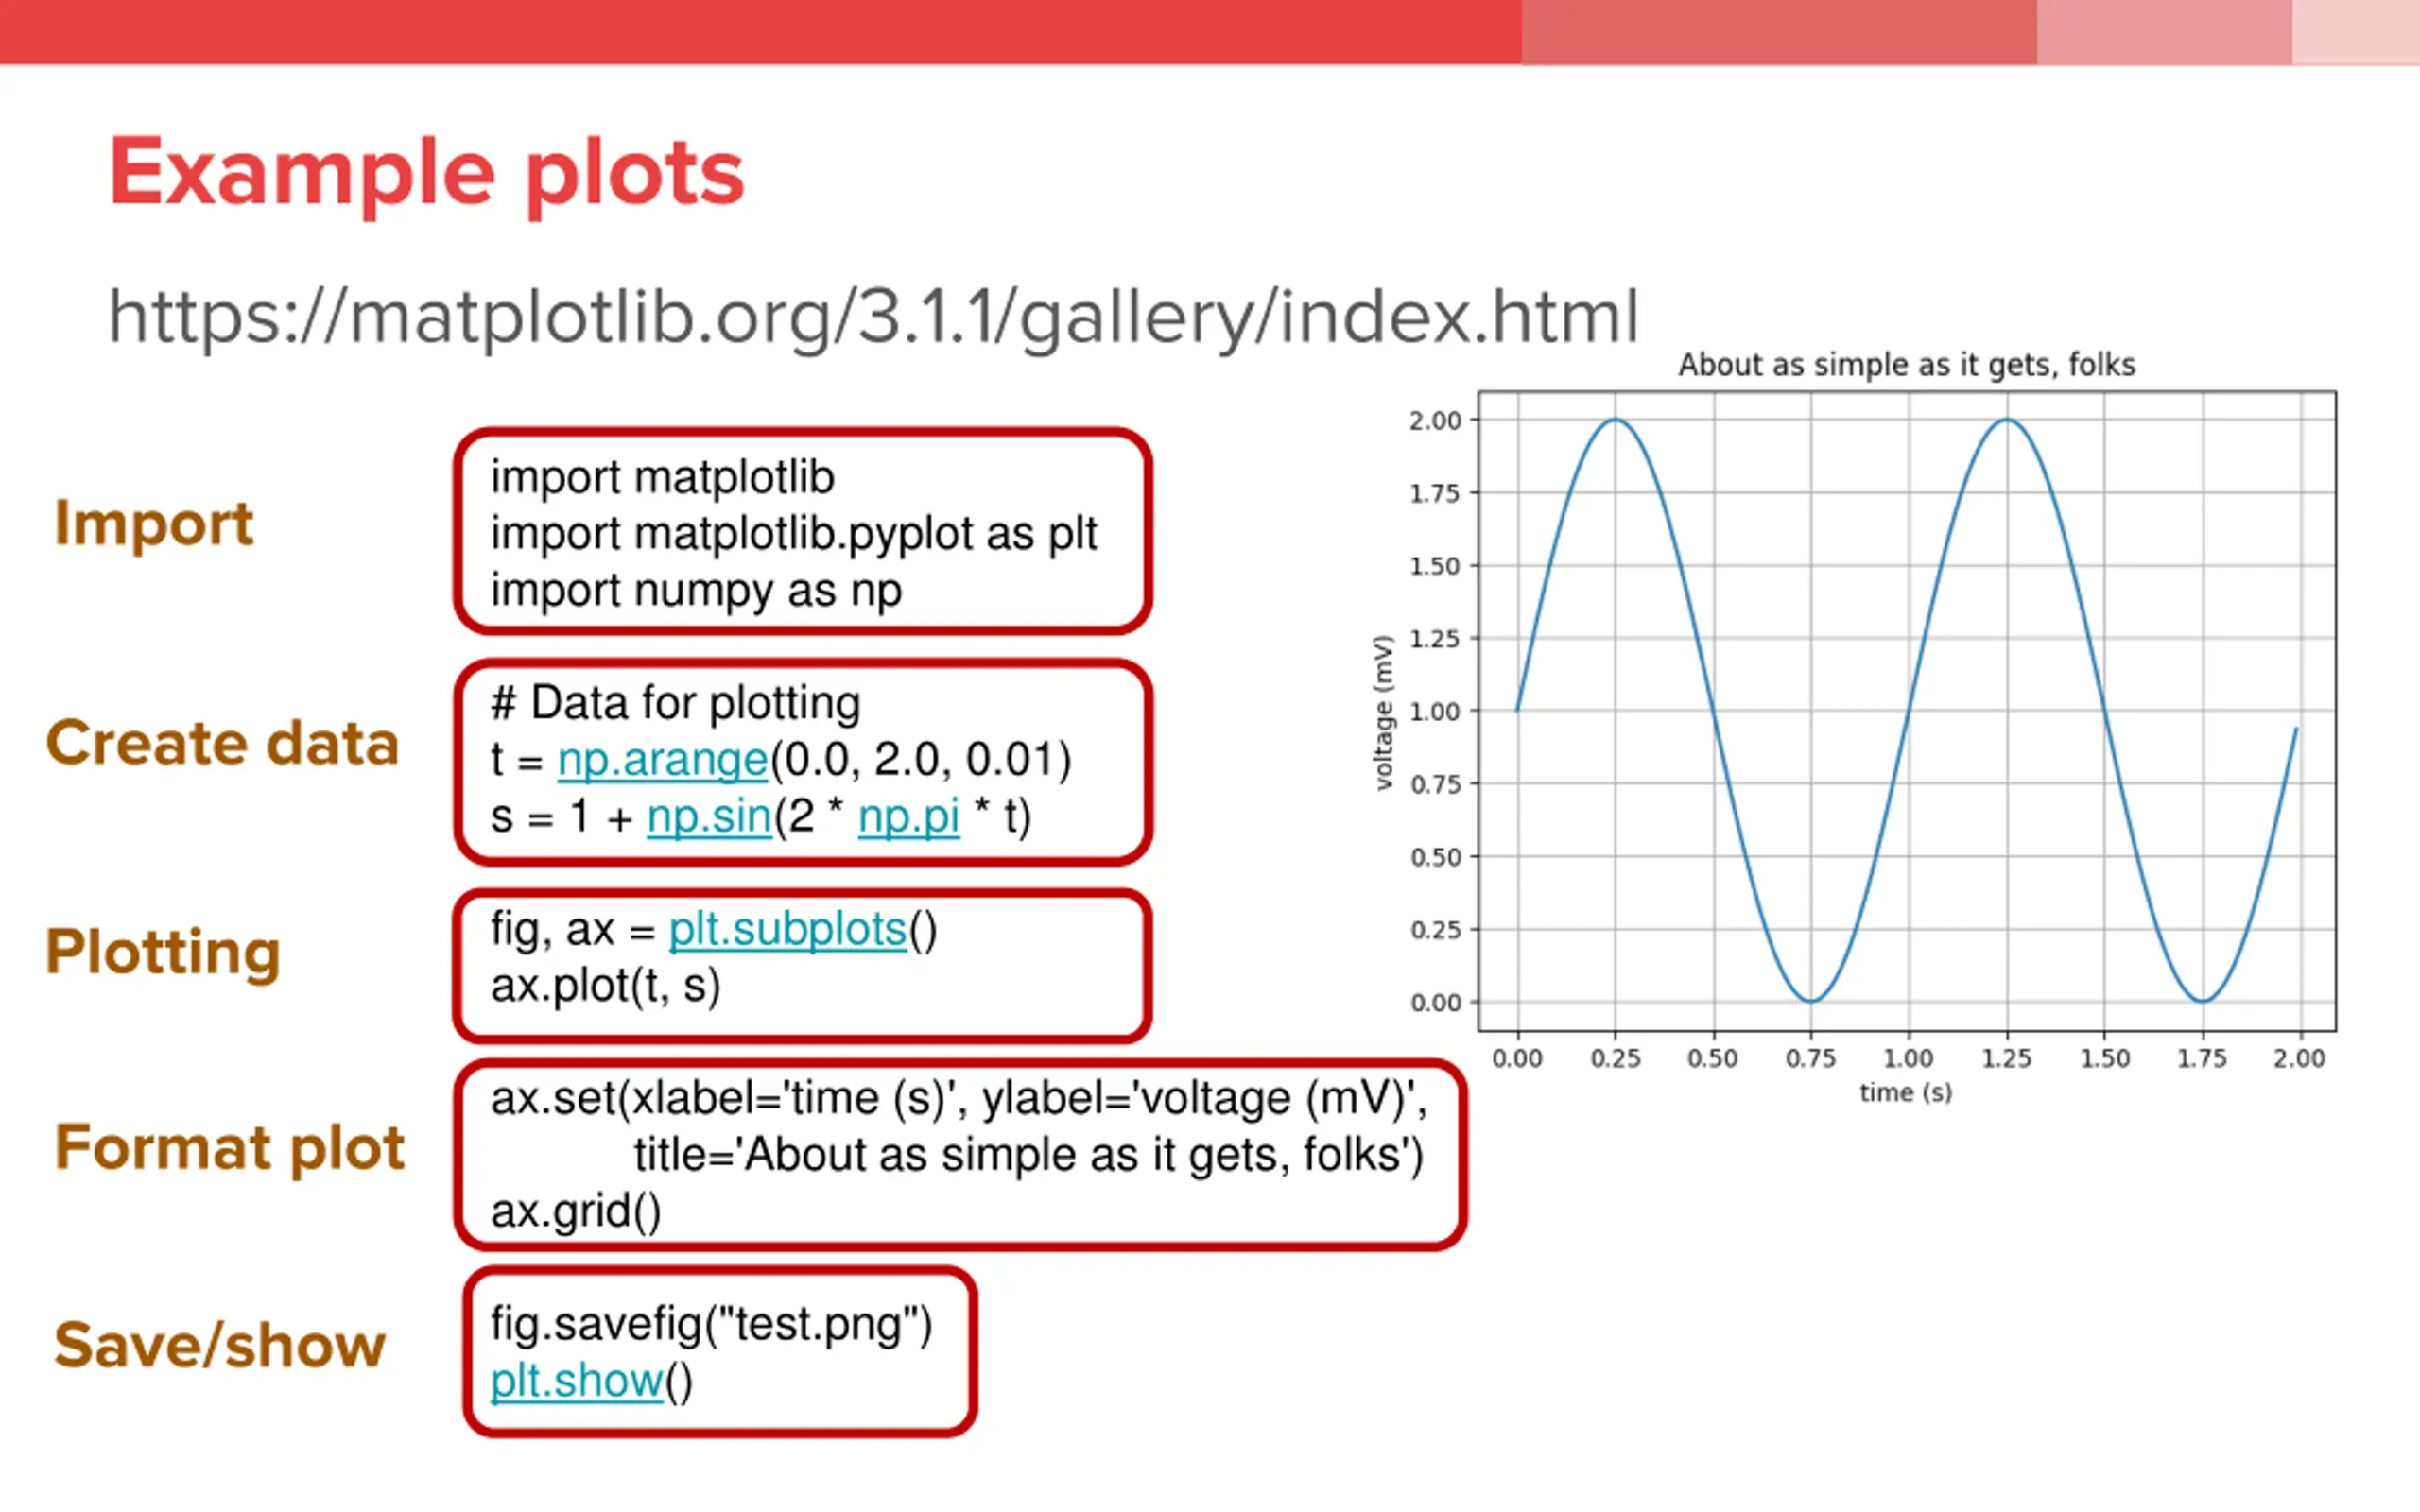Click the 'voltage (mV)' y-axis label
Viewport: 2420px width, 1512px height.
pos(1383,713)
